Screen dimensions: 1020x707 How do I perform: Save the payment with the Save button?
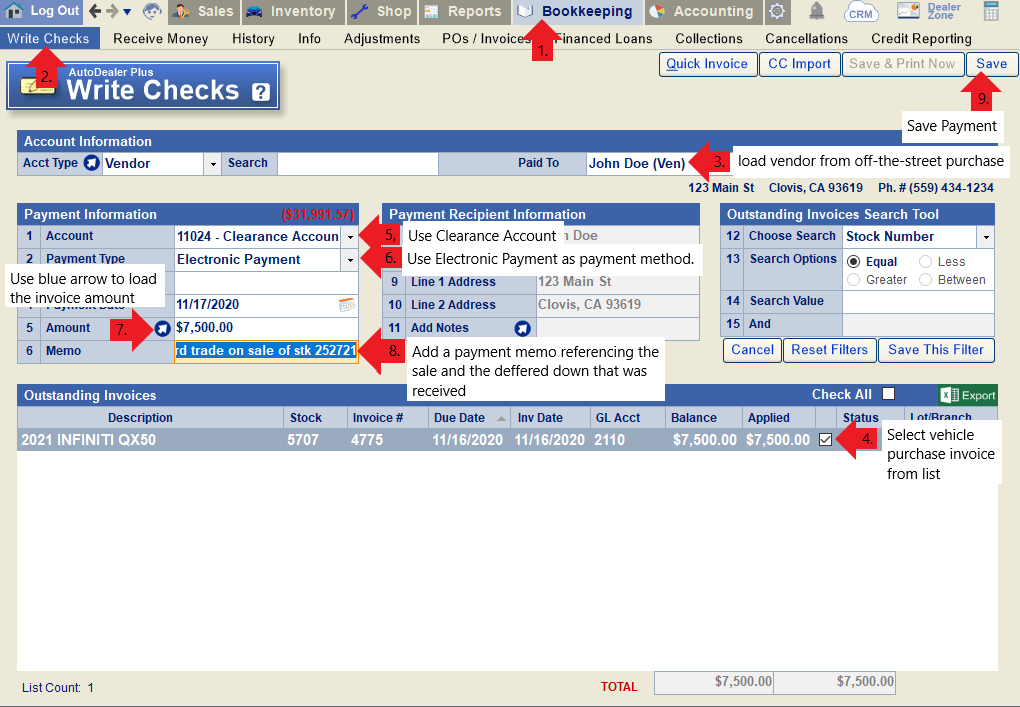click(x=991, y=64)
